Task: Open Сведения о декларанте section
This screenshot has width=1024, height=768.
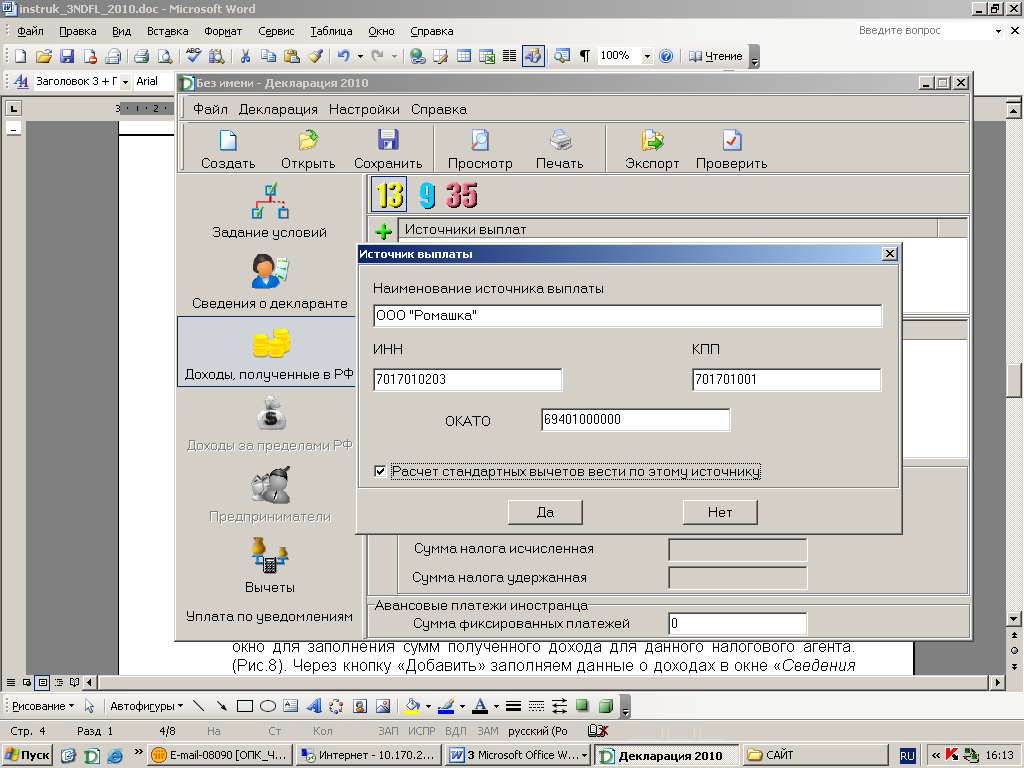Action: [269, 282]
